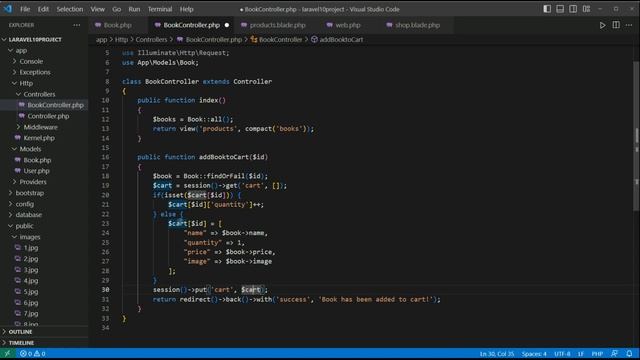
Task: Open the File menu
Action: coord(25,9)
